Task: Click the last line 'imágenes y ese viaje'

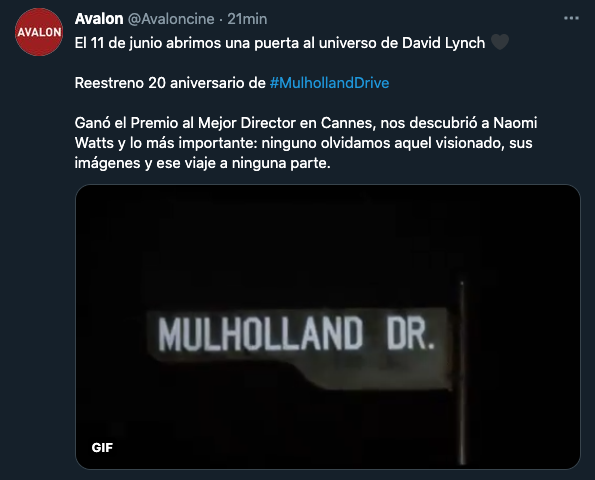Action: (203, 163)
